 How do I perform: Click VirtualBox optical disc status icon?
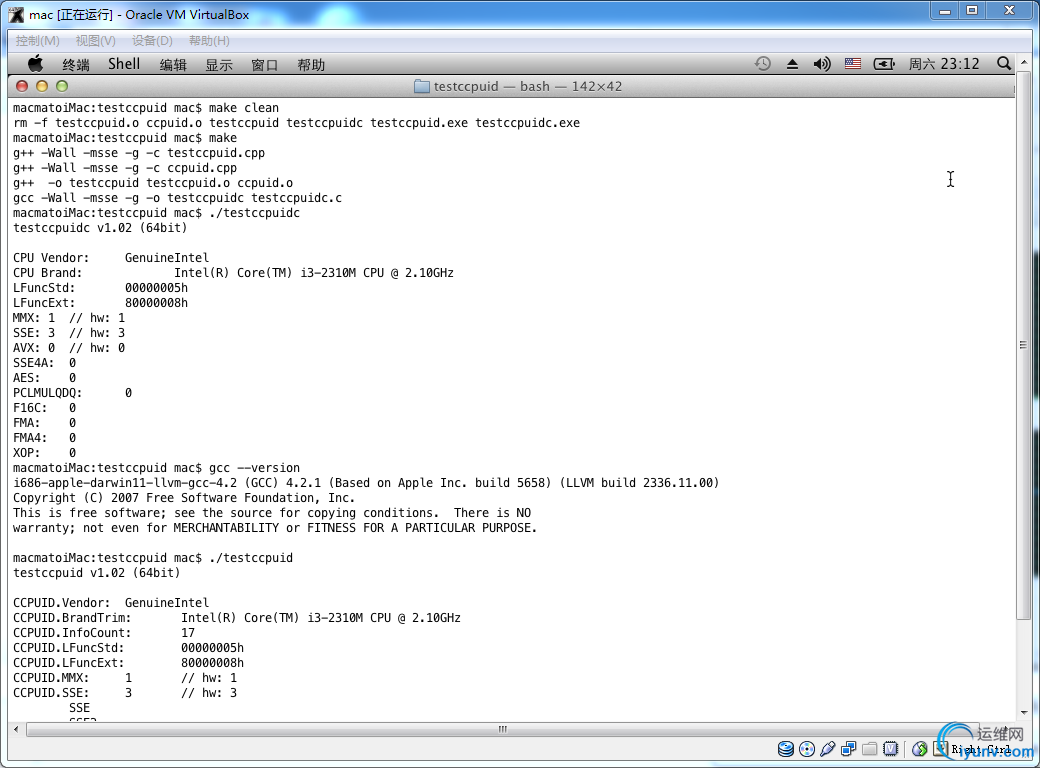pos(807,749)
